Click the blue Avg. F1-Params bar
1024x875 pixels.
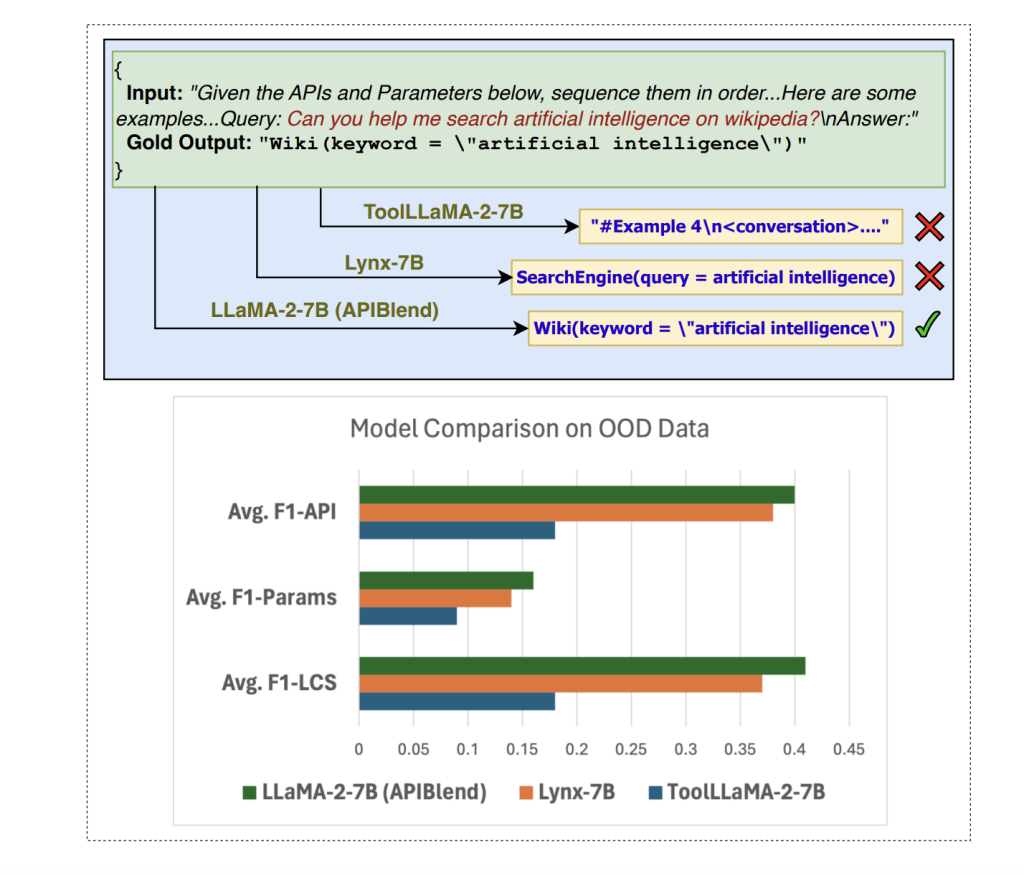[408, 616]
